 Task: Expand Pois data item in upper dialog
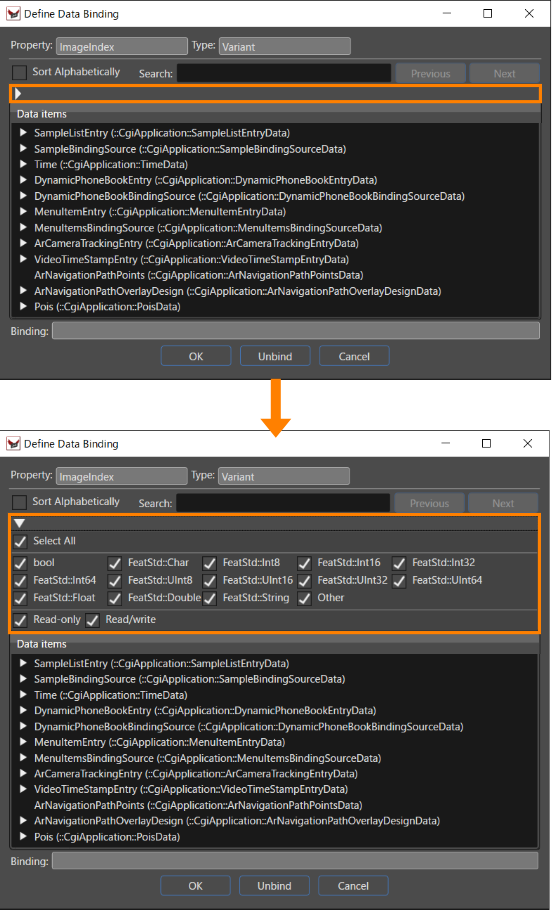(x=23, y=306)
